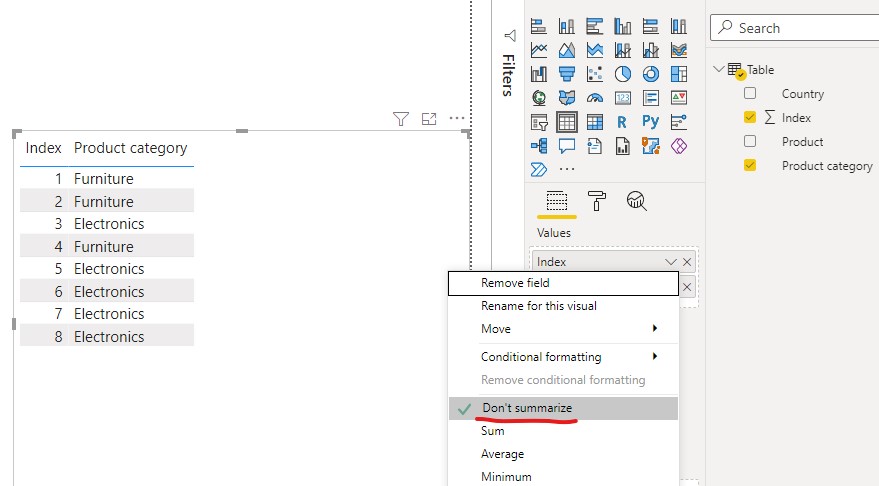Image resolution: width=879 pixels, height=486 pixels.
Task: Select Don't summarize option
Action: [x=563, y=408]
